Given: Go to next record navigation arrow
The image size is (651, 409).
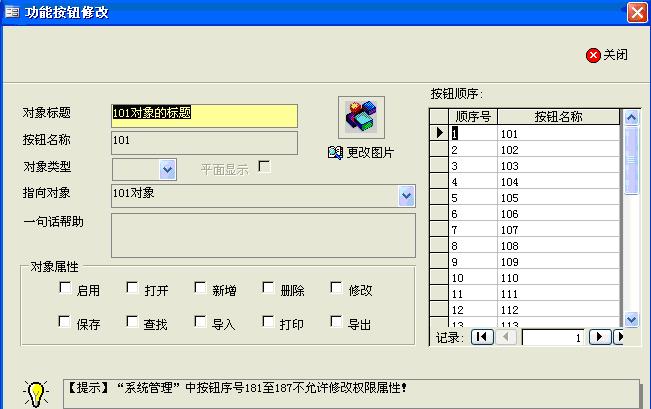Looking at the screenshot, I should [x=599, y=338].
